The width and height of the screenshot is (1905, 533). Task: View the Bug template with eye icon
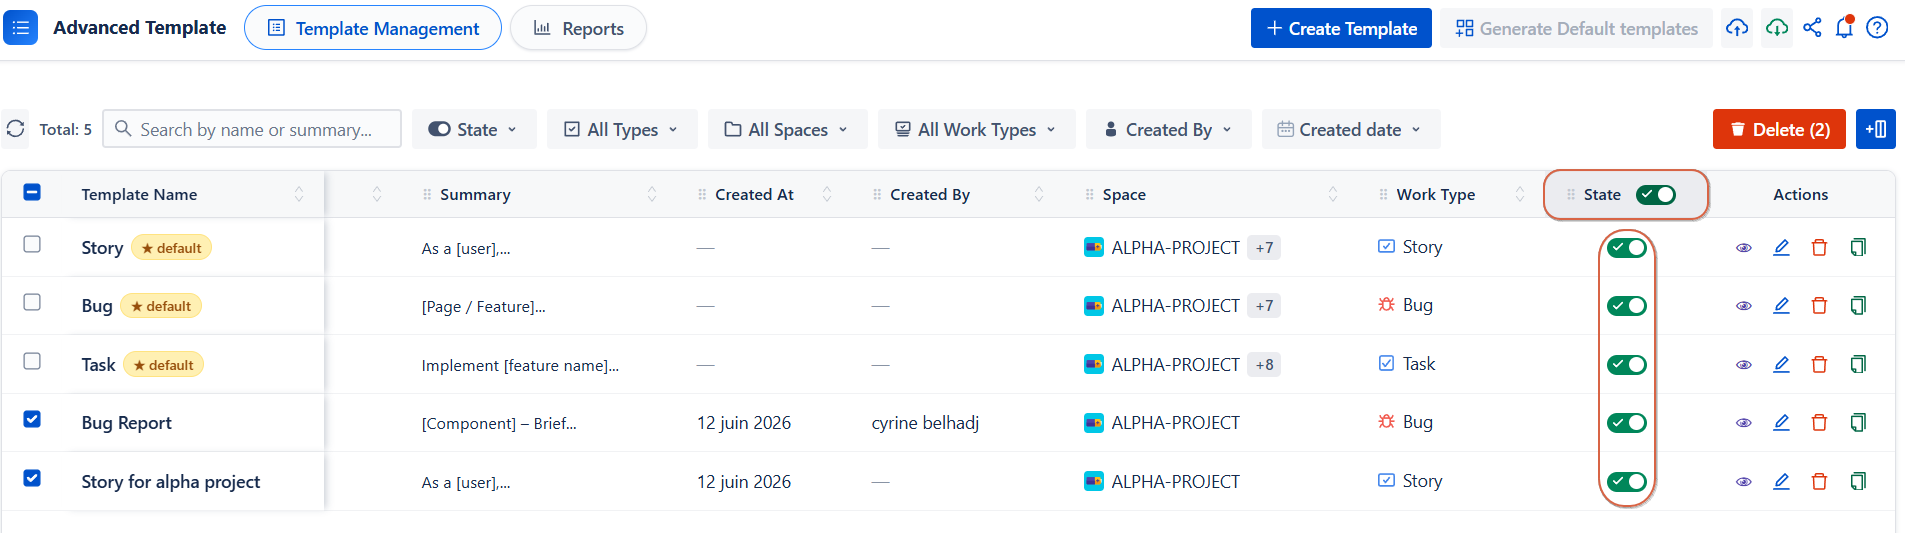coord(1744,306)
